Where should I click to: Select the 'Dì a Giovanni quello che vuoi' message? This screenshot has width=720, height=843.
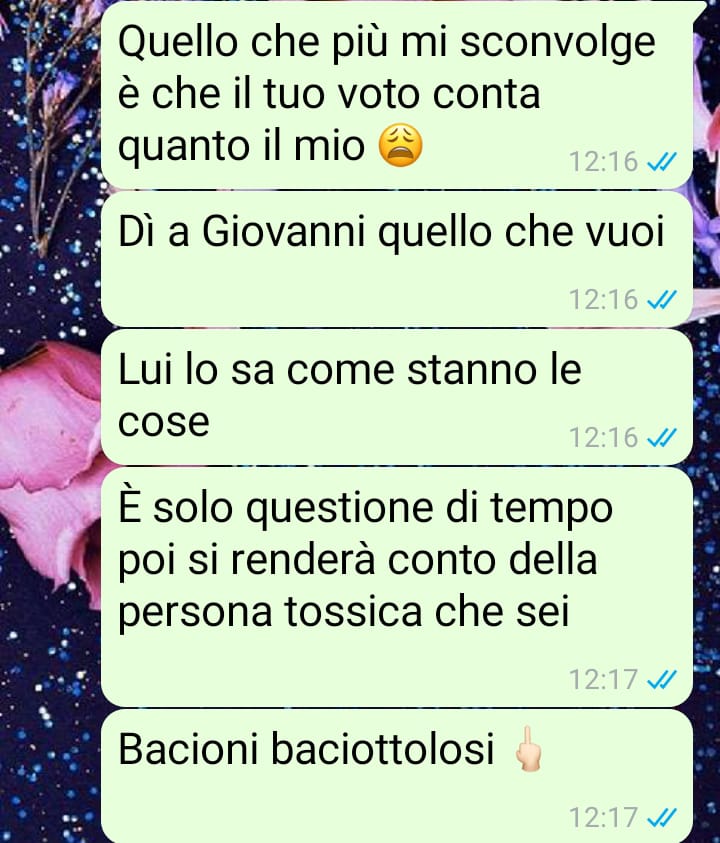(x=397, y=259)
